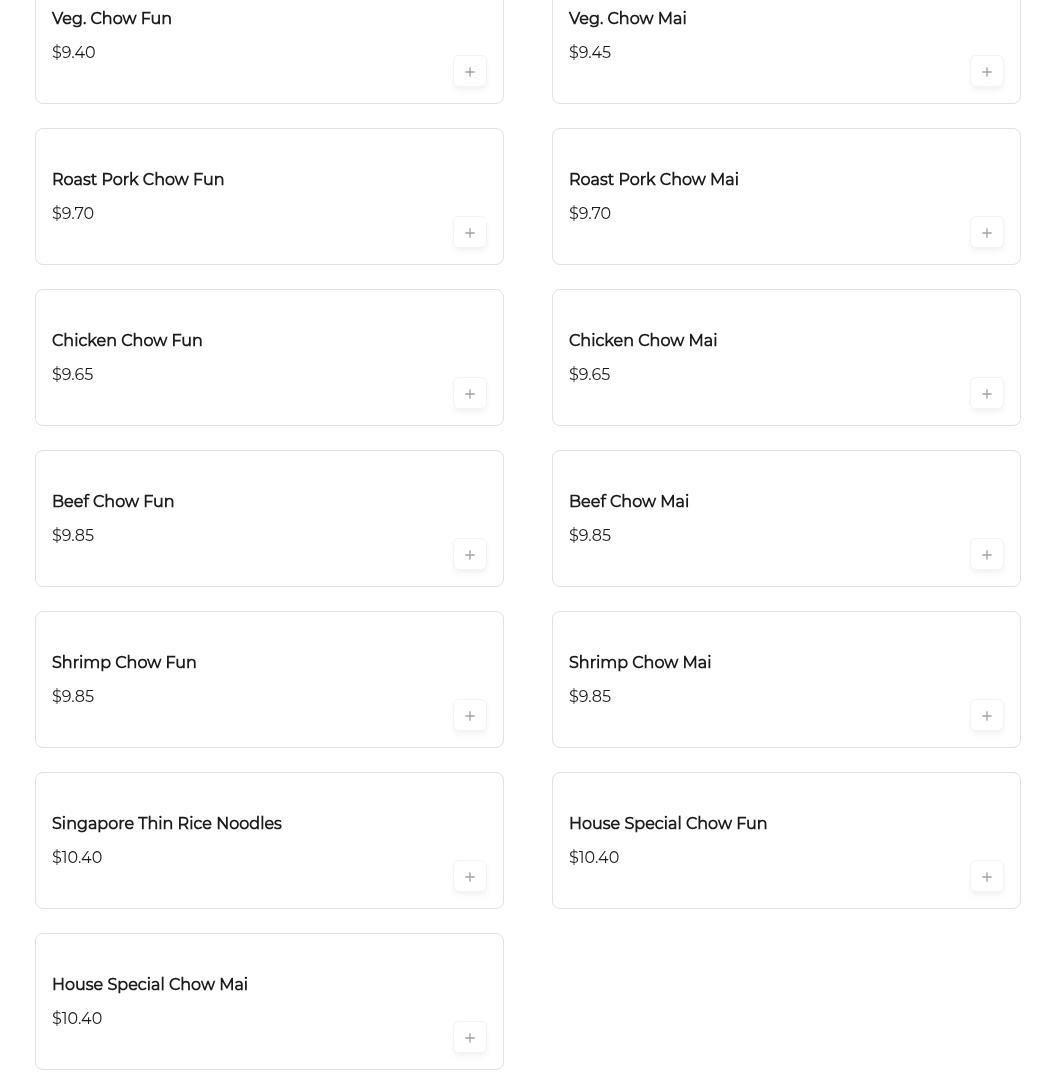Image resolution: width=1050 pixels, height=1084 pixels.
Task: Select the Chicken Chow Mai item name
Action: click(643, 341)
